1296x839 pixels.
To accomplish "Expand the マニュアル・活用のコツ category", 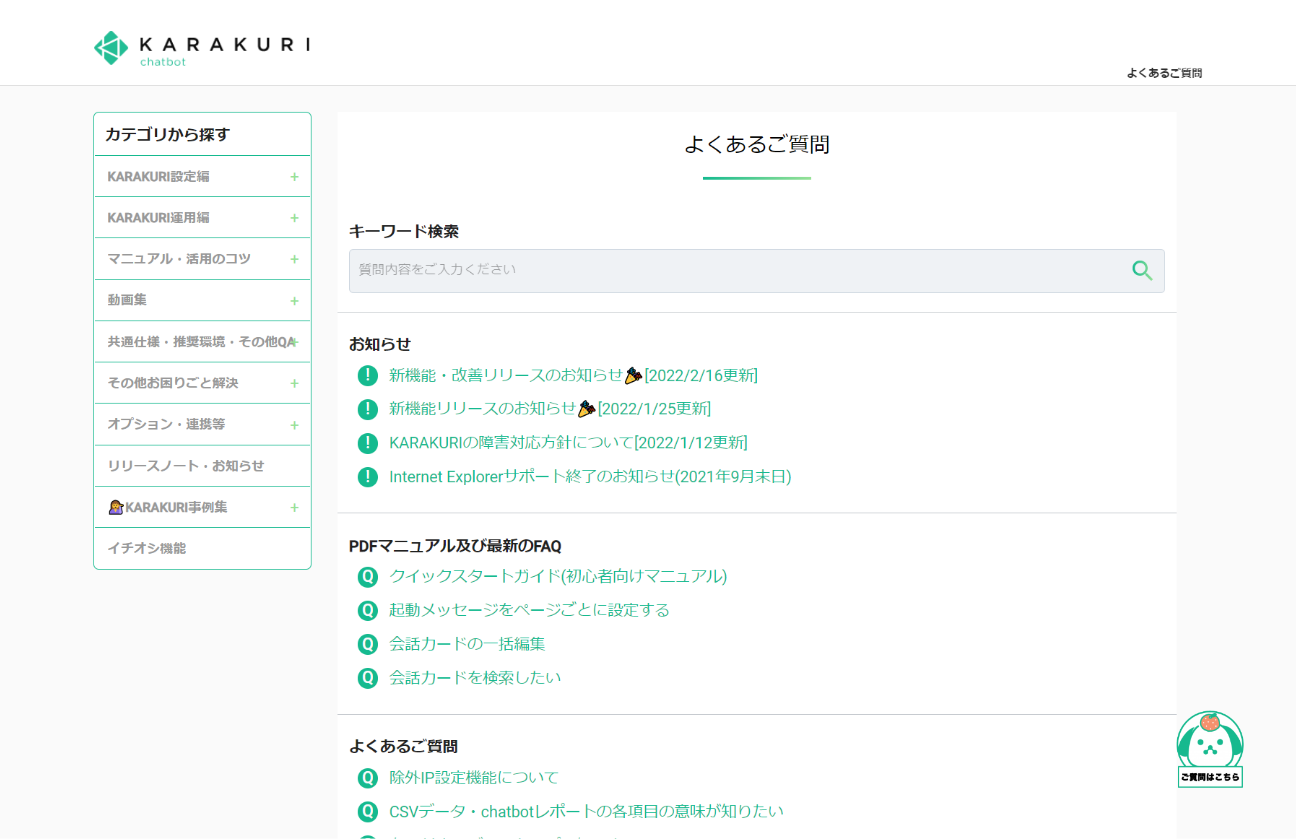I will tap(294, 259).
